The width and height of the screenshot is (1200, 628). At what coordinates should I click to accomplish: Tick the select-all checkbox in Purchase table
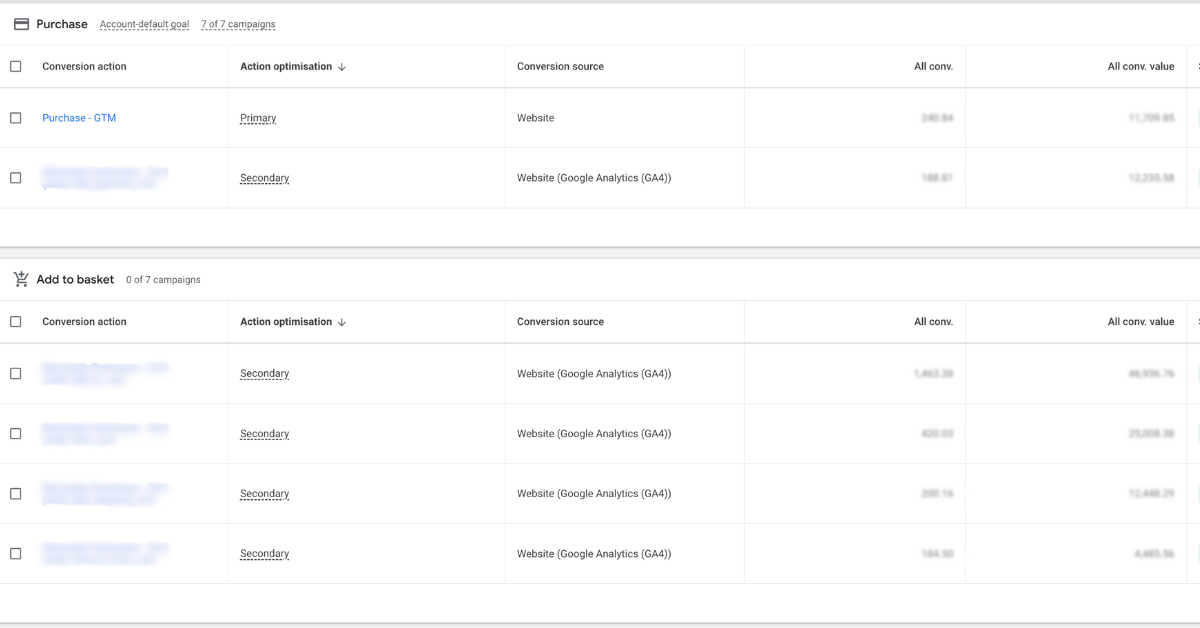tap(15, 67)
